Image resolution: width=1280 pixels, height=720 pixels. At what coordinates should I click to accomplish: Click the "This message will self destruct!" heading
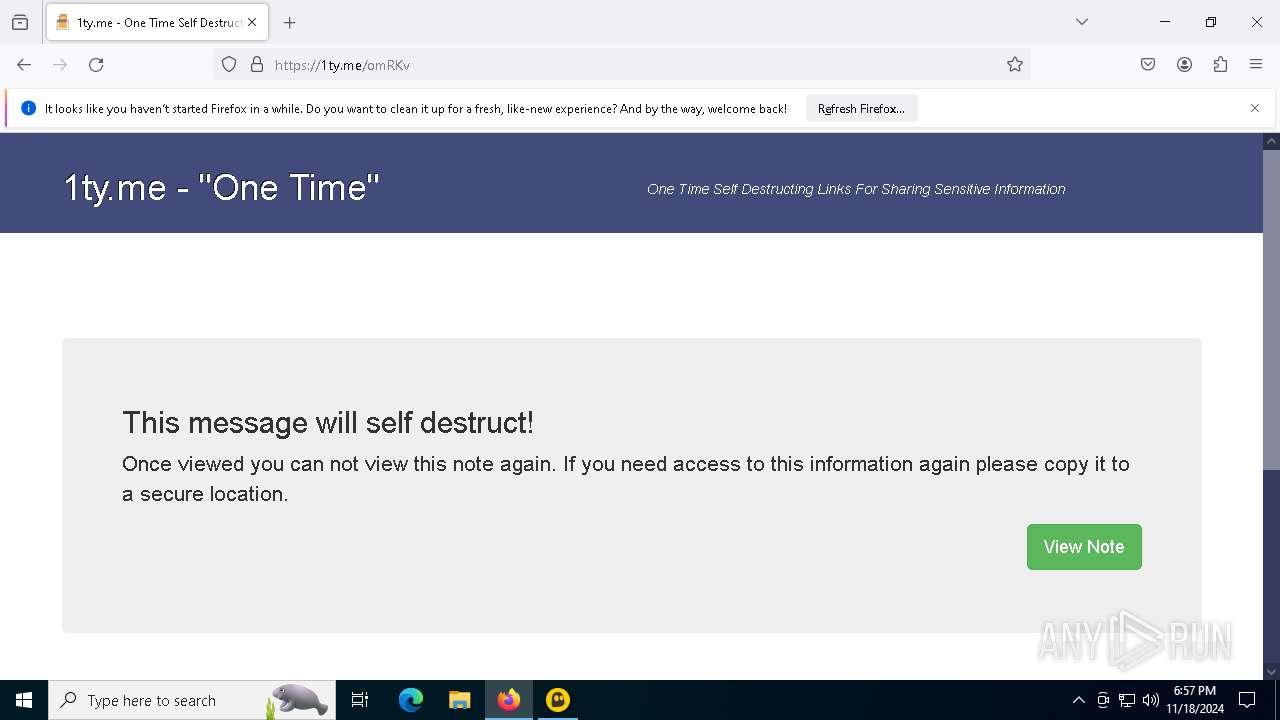click(x=328, y=423)
